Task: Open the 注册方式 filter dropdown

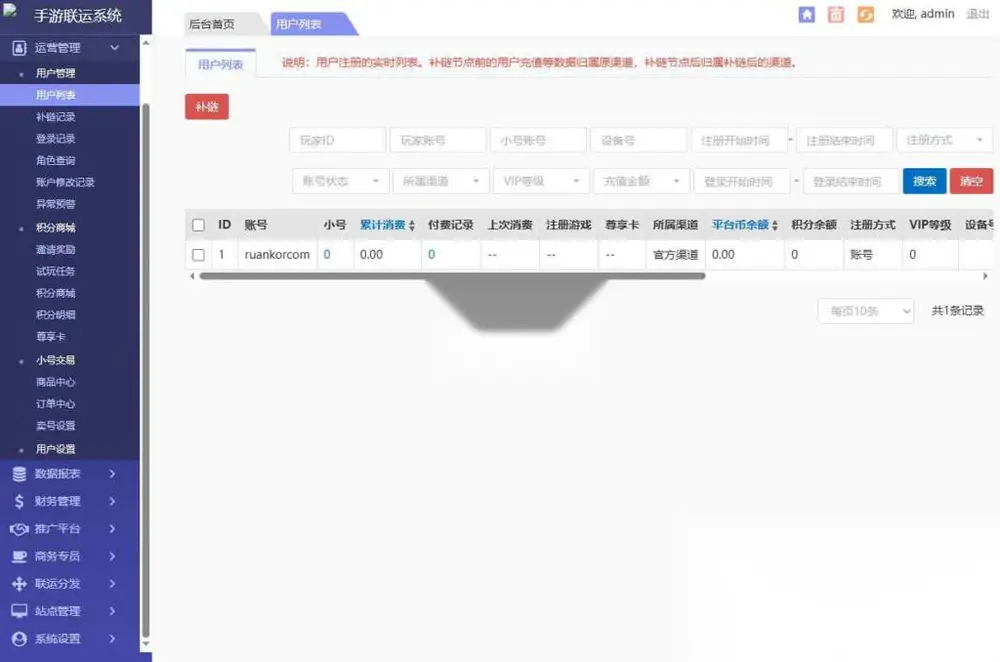Action: [945, 140]
